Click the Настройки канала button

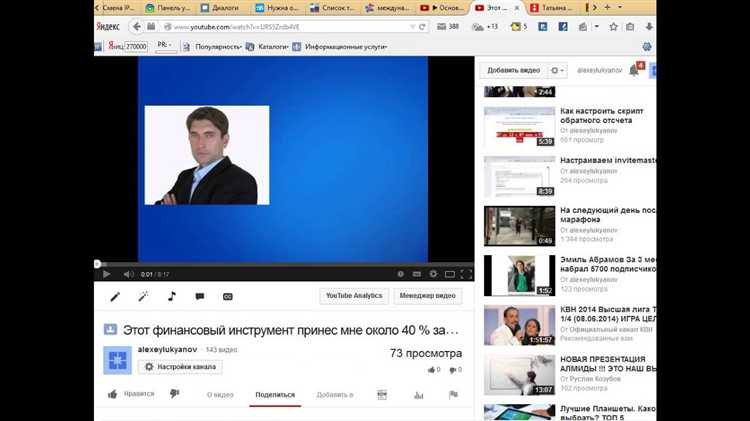[x=180, y=367]
